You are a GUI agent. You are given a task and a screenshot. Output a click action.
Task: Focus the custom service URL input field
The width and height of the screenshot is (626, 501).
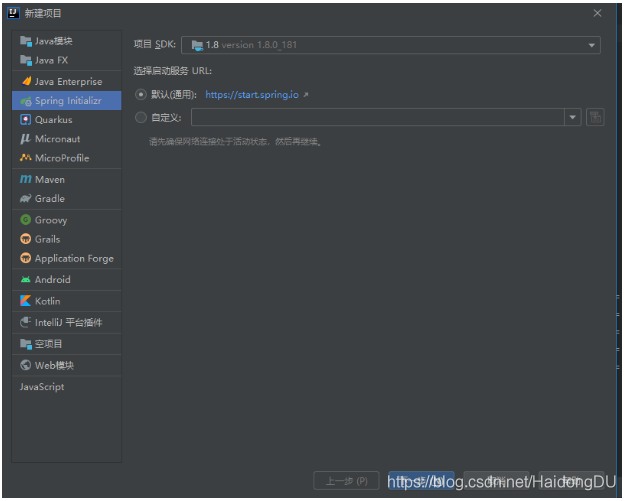point(378,117)
